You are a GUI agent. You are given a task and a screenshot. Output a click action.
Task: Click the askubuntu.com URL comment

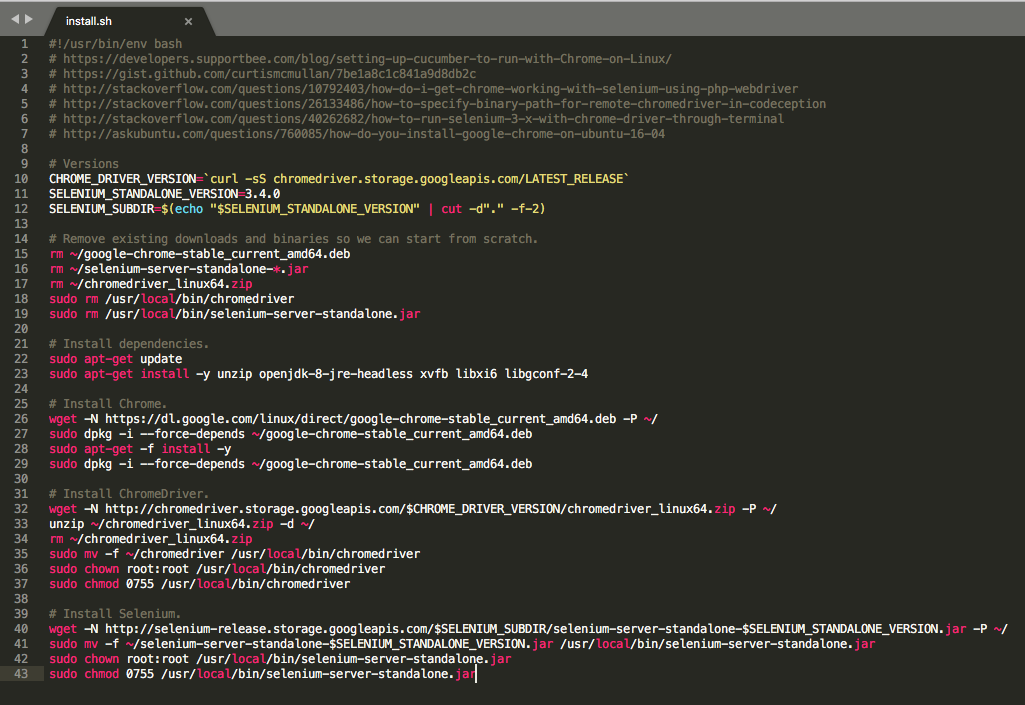coord(357,134)
